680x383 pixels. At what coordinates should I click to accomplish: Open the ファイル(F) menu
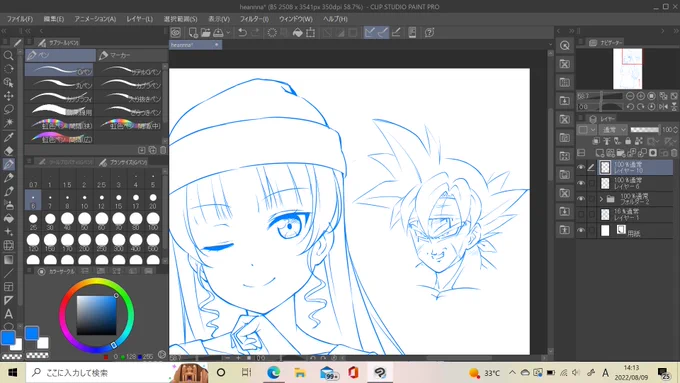(20, 19)
